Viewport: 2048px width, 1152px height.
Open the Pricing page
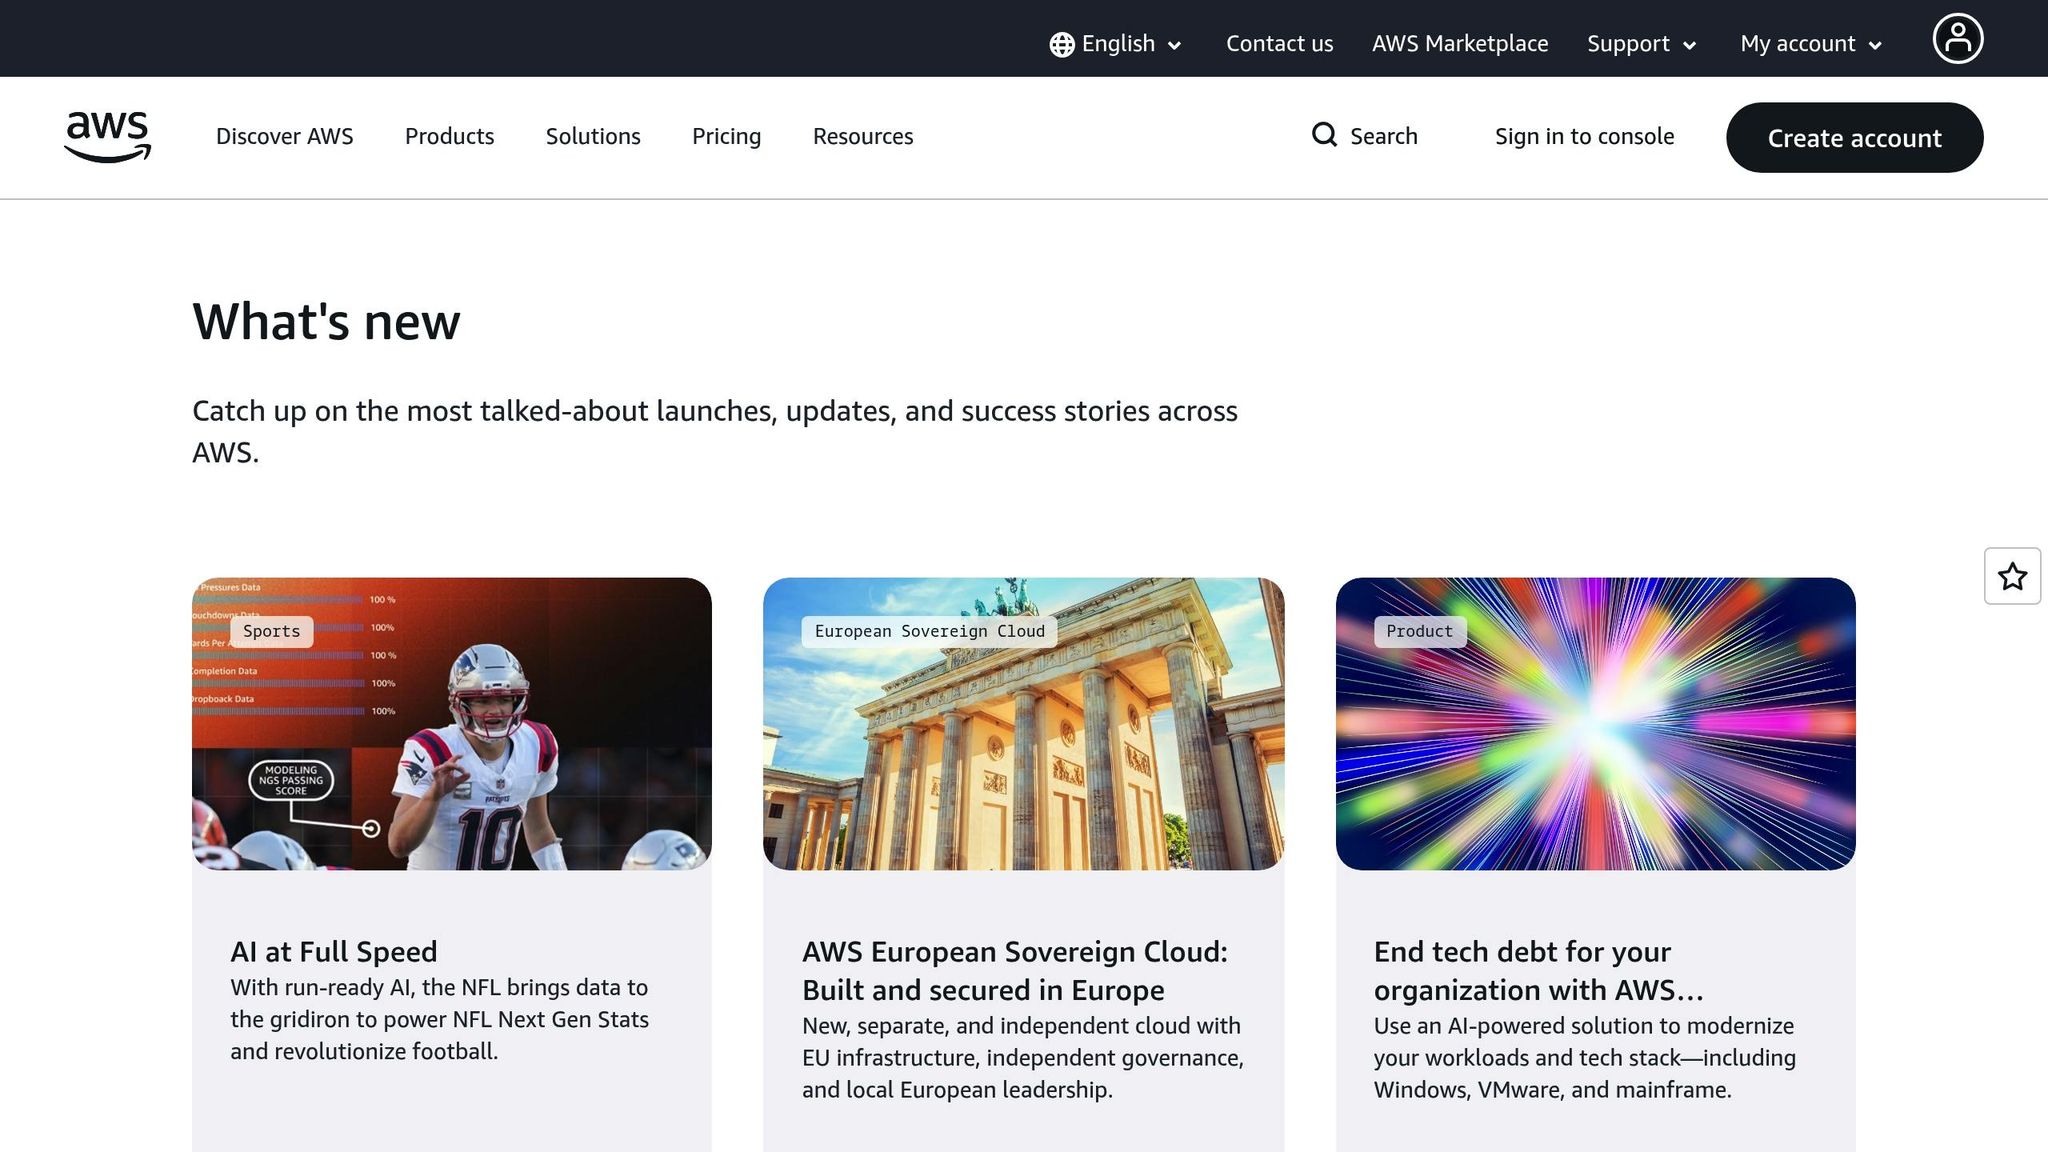point(726,136)
